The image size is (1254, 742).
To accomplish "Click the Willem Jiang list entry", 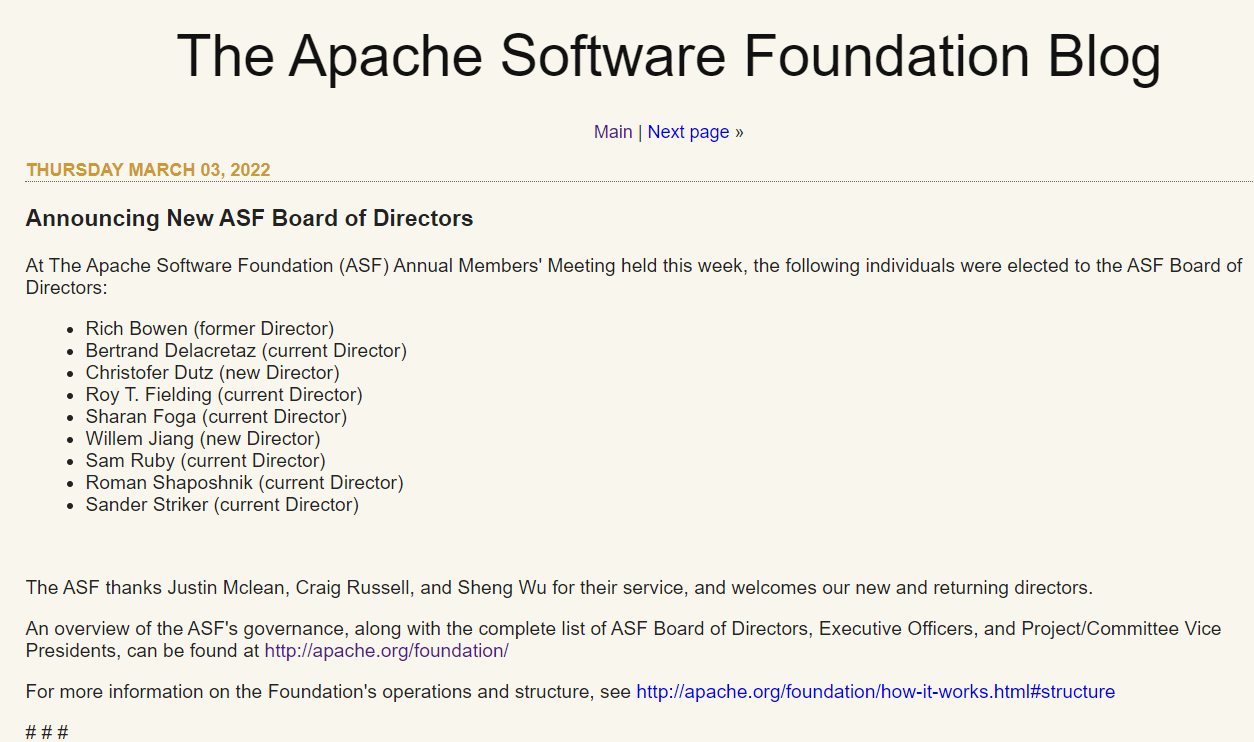I will coord(203,439).
